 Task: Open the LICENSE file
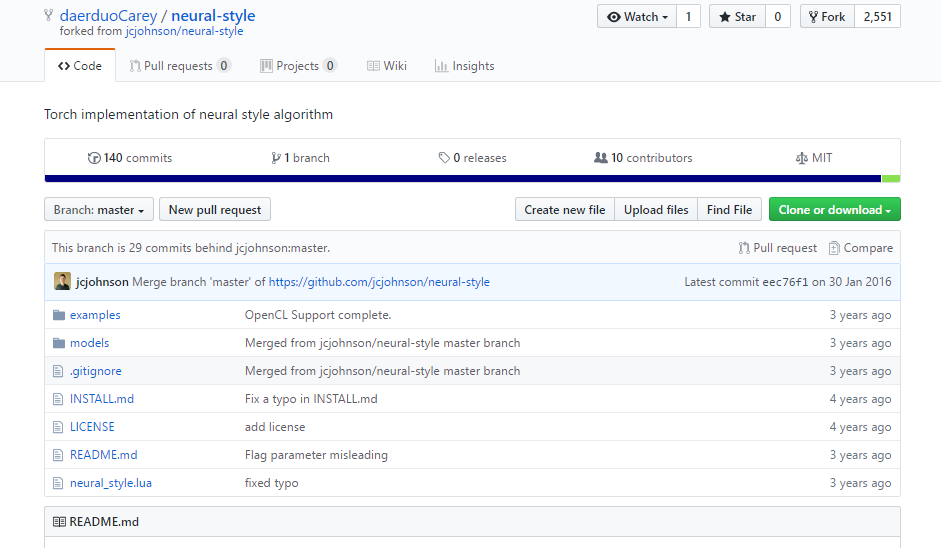pyautogui.click(x=92, y=427)
